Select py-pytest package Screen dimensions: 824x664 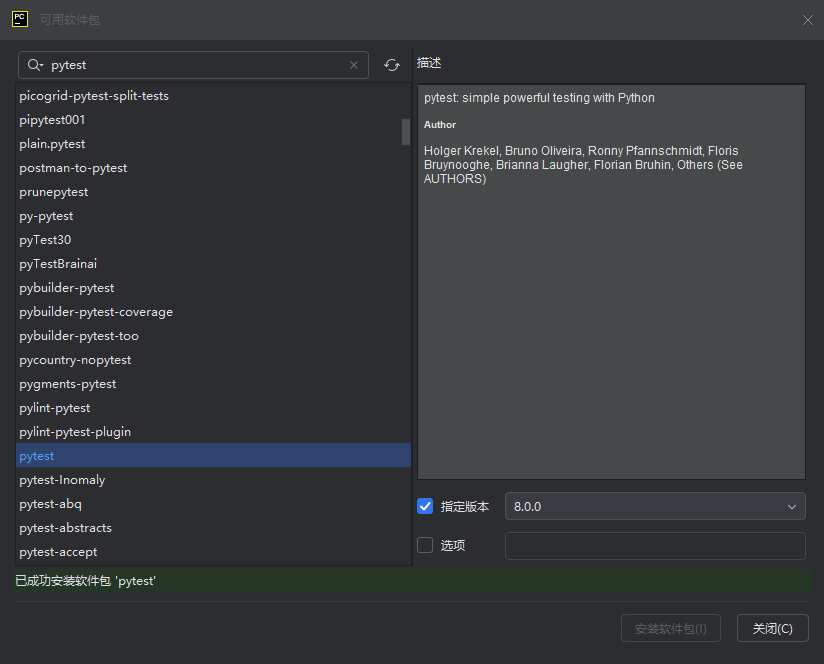(213, 216)
